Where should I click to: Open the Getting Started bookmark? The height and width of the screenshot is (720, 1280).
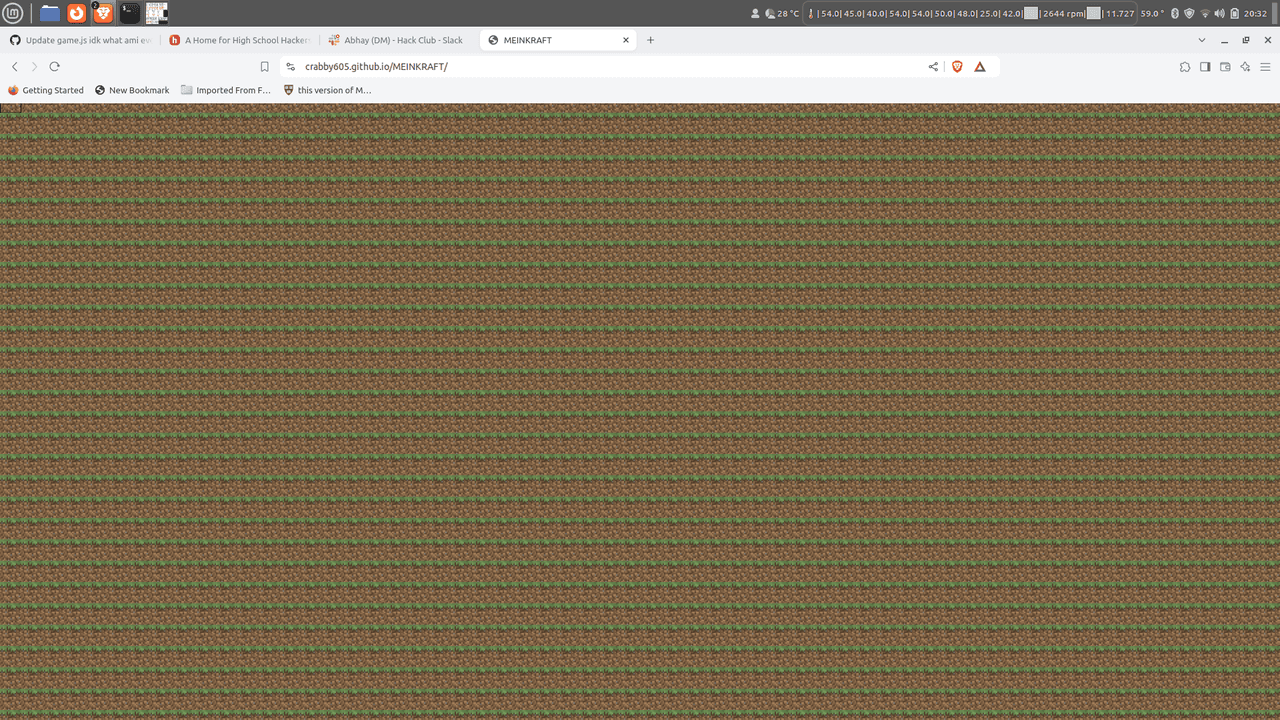coord(46,90)
